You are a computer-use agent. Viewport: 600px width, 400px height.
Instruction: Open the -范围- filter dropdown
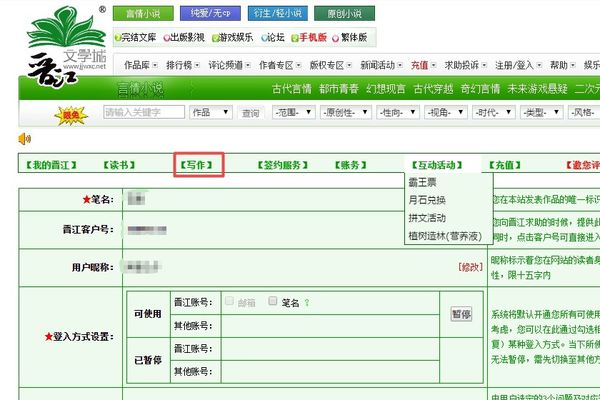[x=293, y=113]
